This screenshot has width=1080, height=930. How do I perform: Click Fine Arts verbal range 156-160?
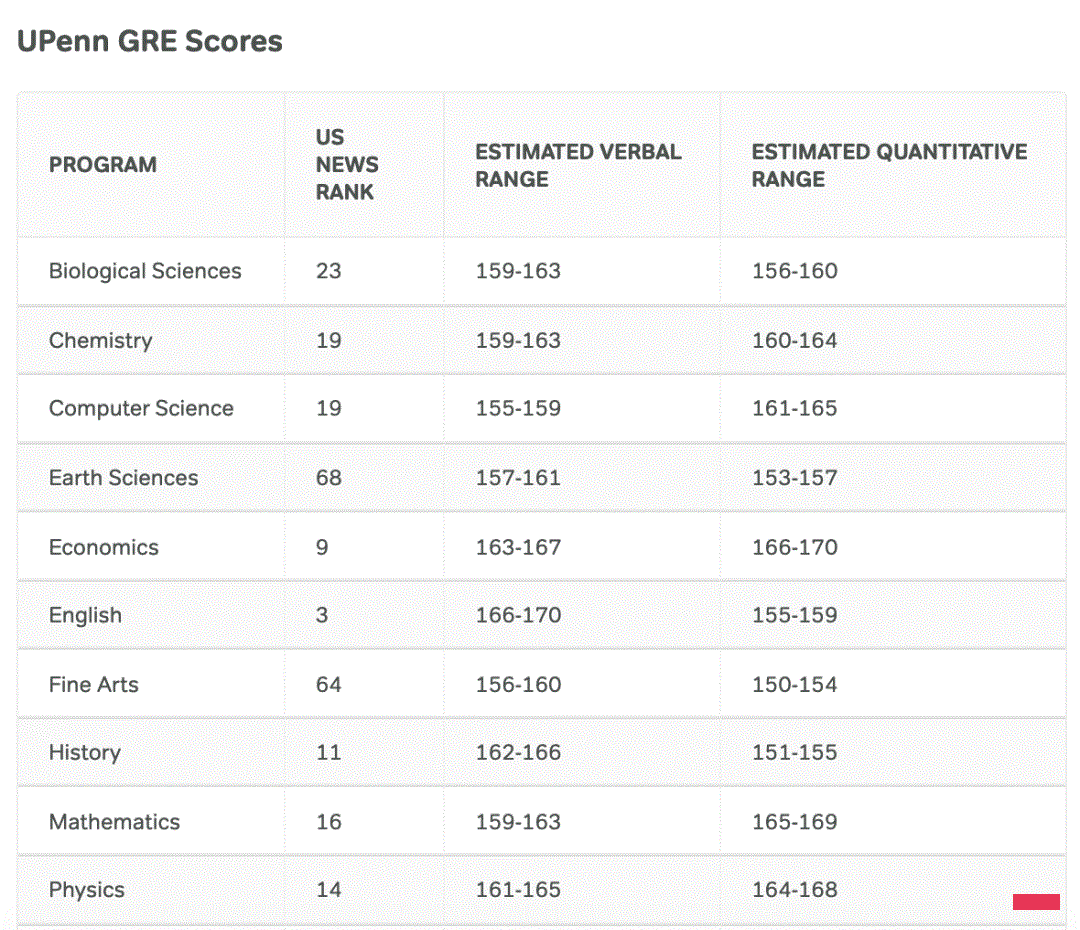point(518,684)
